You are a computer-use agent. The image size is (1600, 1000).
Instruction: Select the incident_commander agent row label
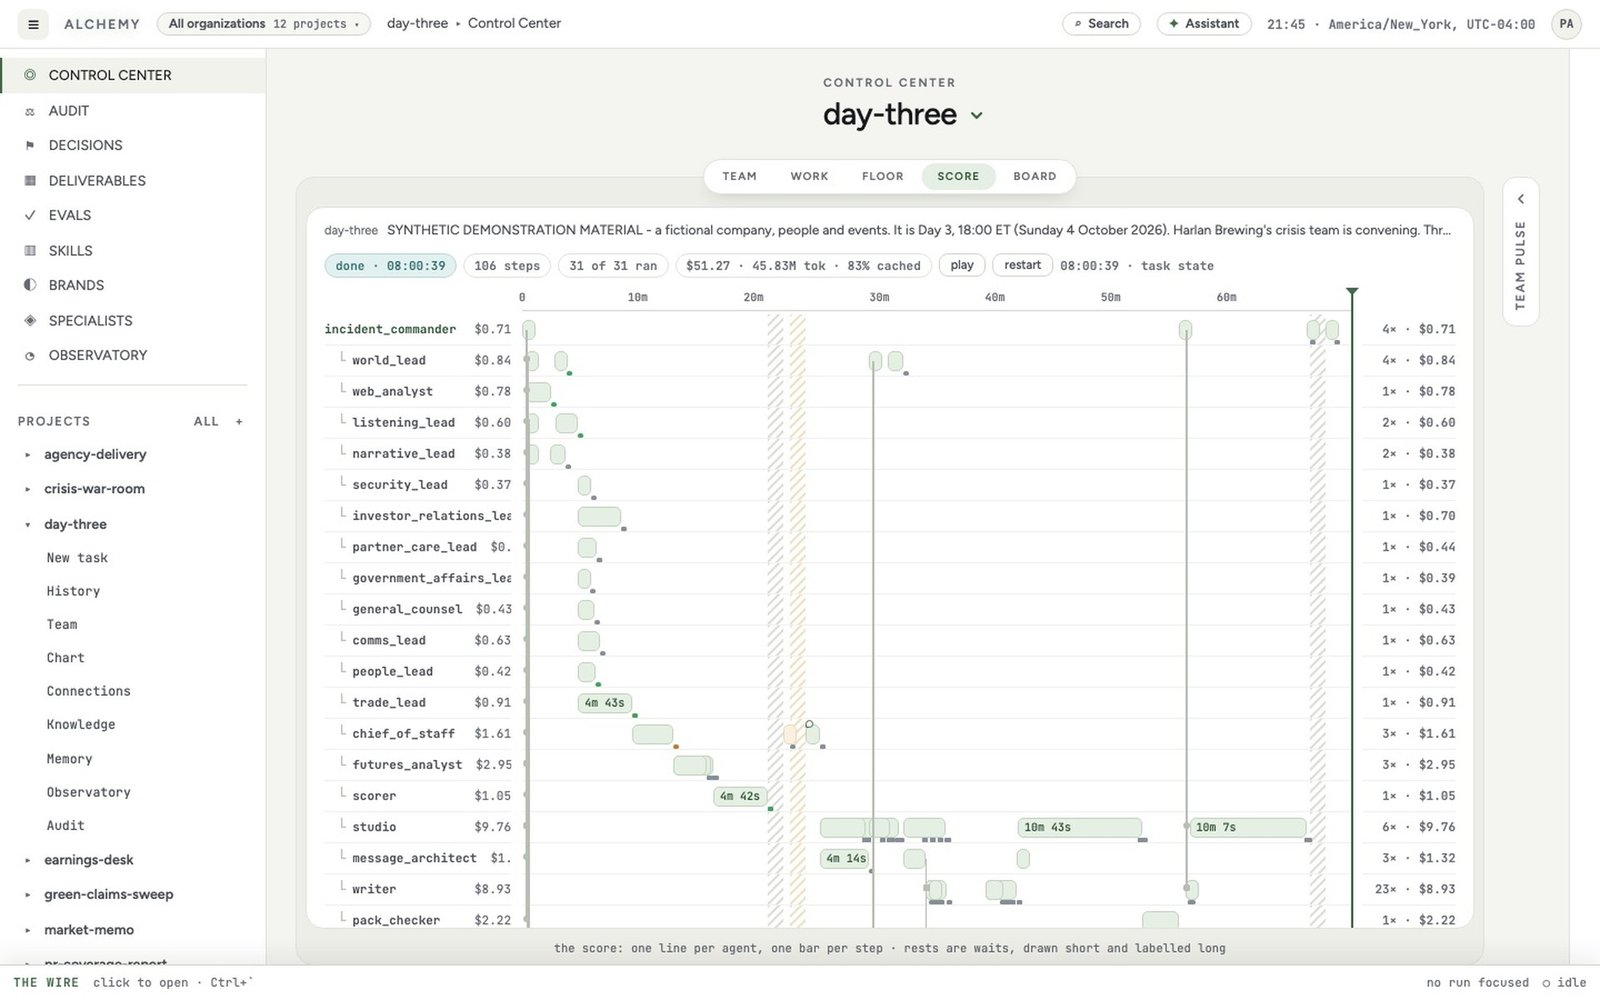(390, 330)
